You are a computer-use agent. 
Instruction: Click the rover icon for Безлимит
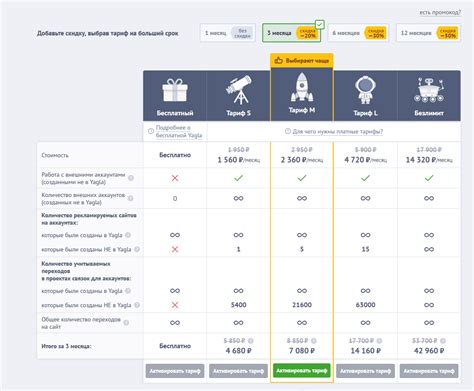pos(429,90)
